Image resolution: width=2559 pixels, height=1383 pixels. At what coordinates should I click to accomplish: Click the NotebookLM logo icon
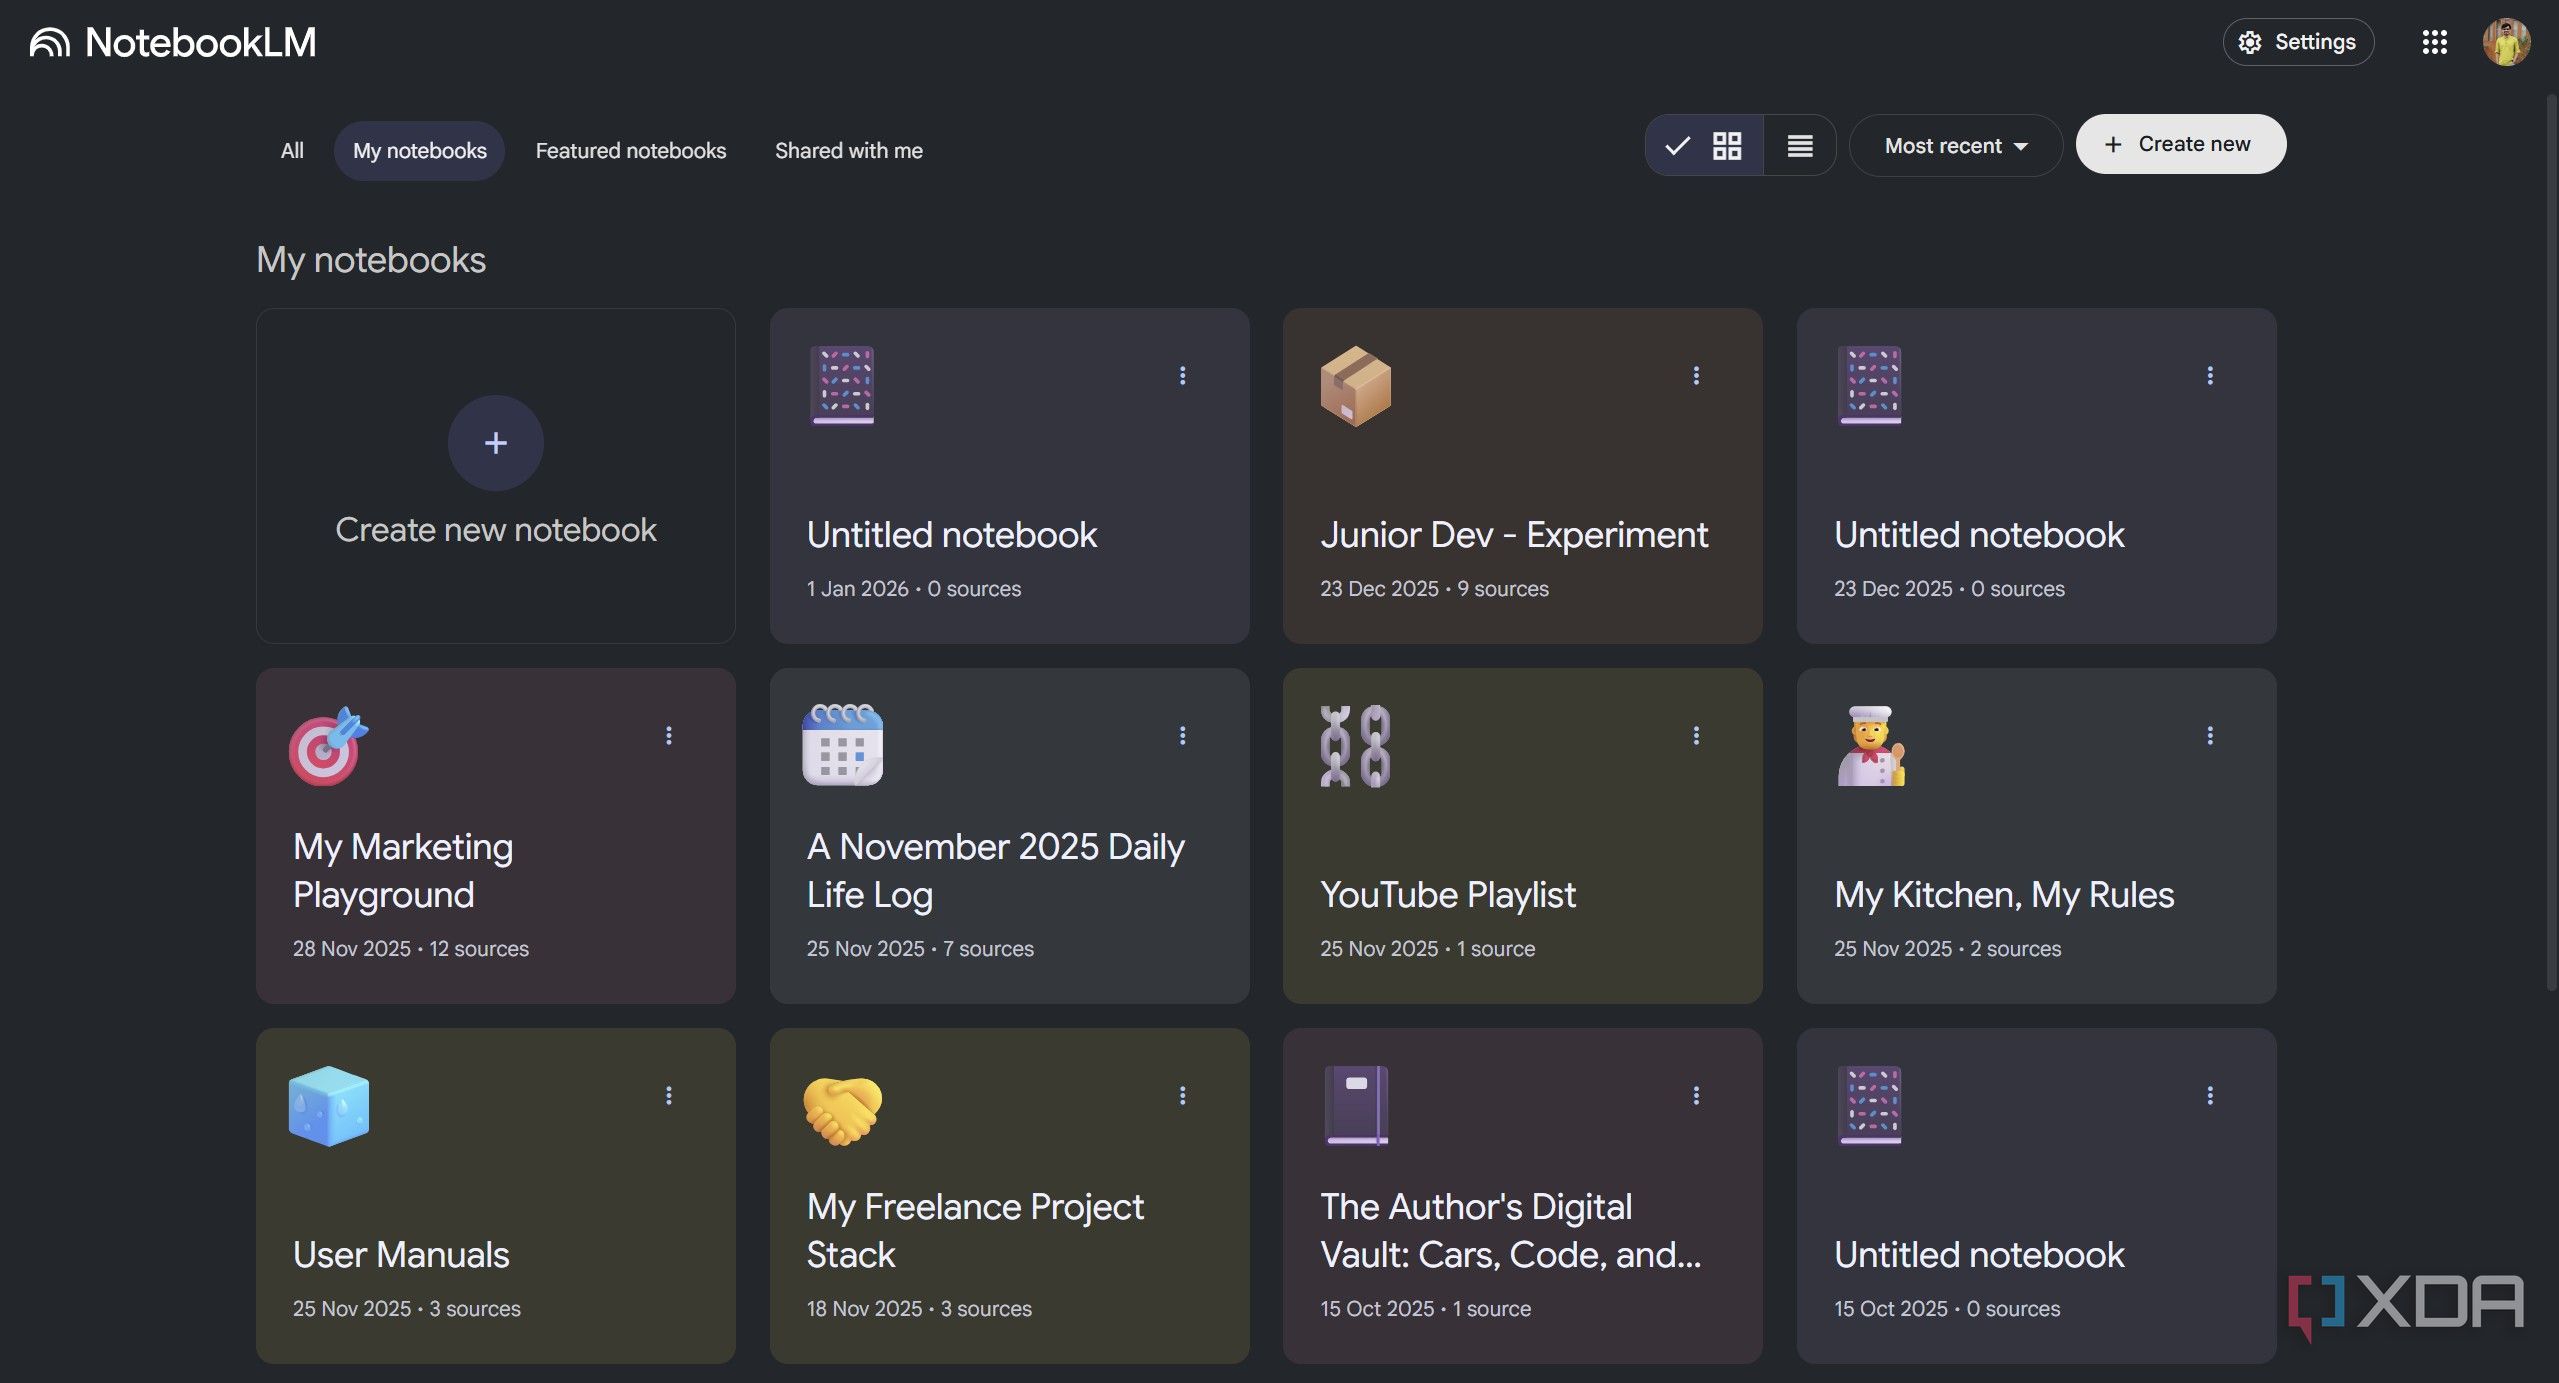coord(50,43)
